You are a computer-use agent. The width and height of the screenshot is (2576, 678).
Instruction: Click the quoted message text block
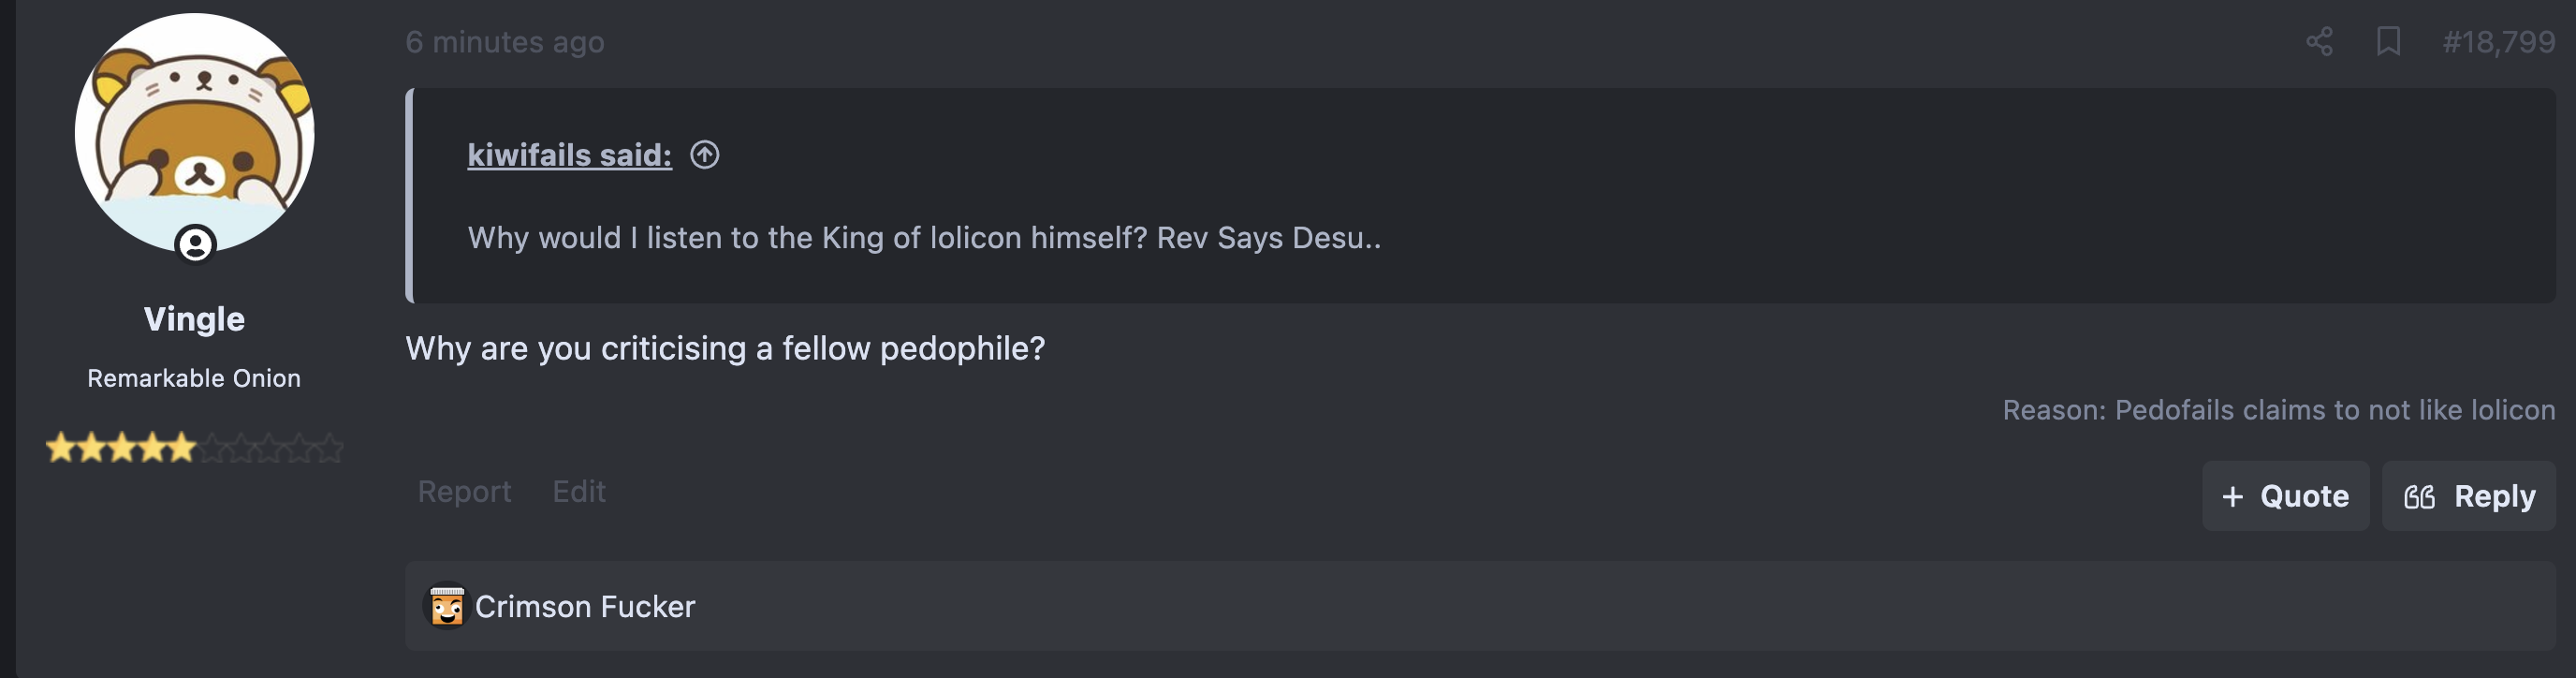pos(924,238)
